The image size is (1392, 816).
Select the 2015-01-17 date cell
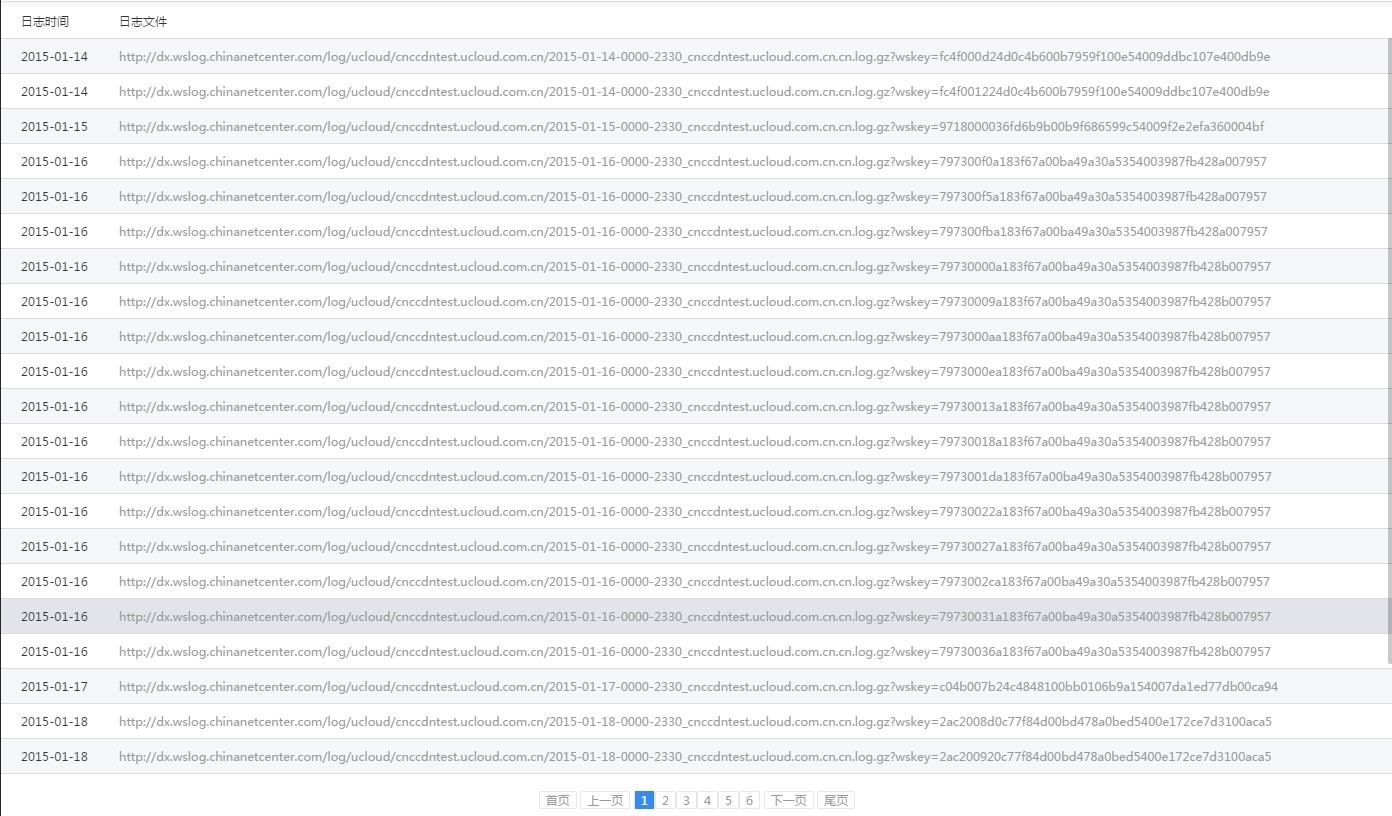click(54, 687)
